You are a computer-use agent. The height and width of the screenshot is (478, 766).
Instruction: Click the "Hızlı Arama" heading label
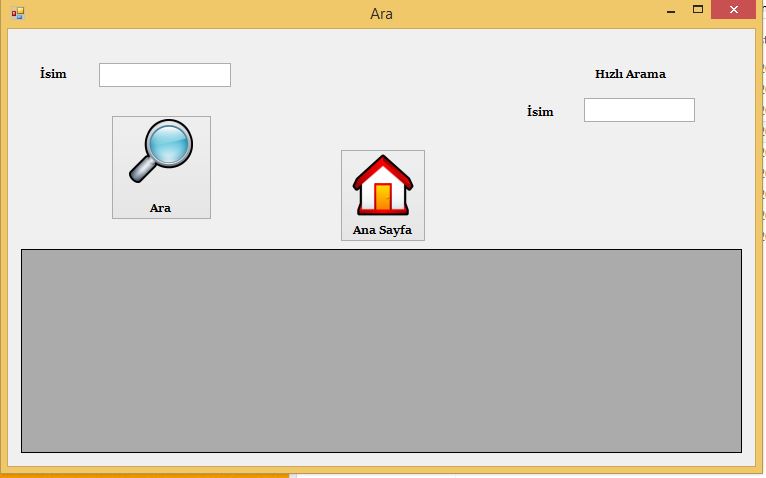click(x=630, y=74)
